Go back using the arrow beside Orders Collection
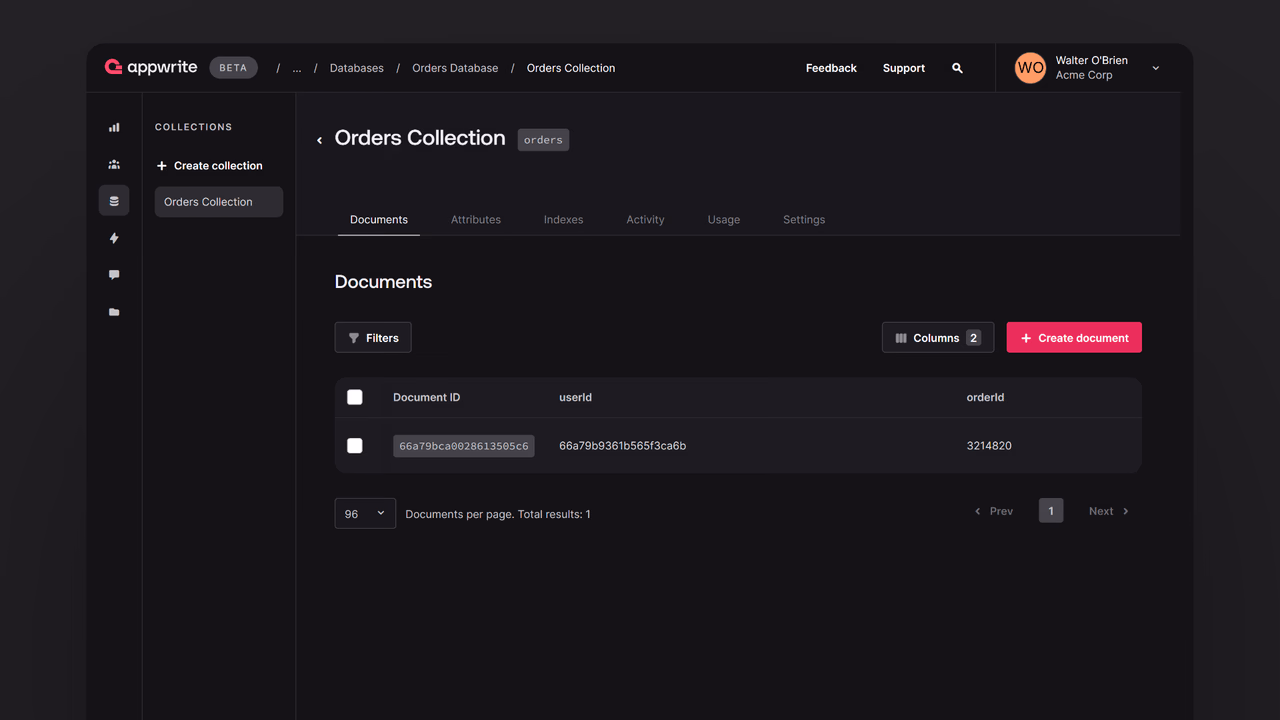Screen dimensions: 1280x720 pyautogui.click(x=319, y=140)
